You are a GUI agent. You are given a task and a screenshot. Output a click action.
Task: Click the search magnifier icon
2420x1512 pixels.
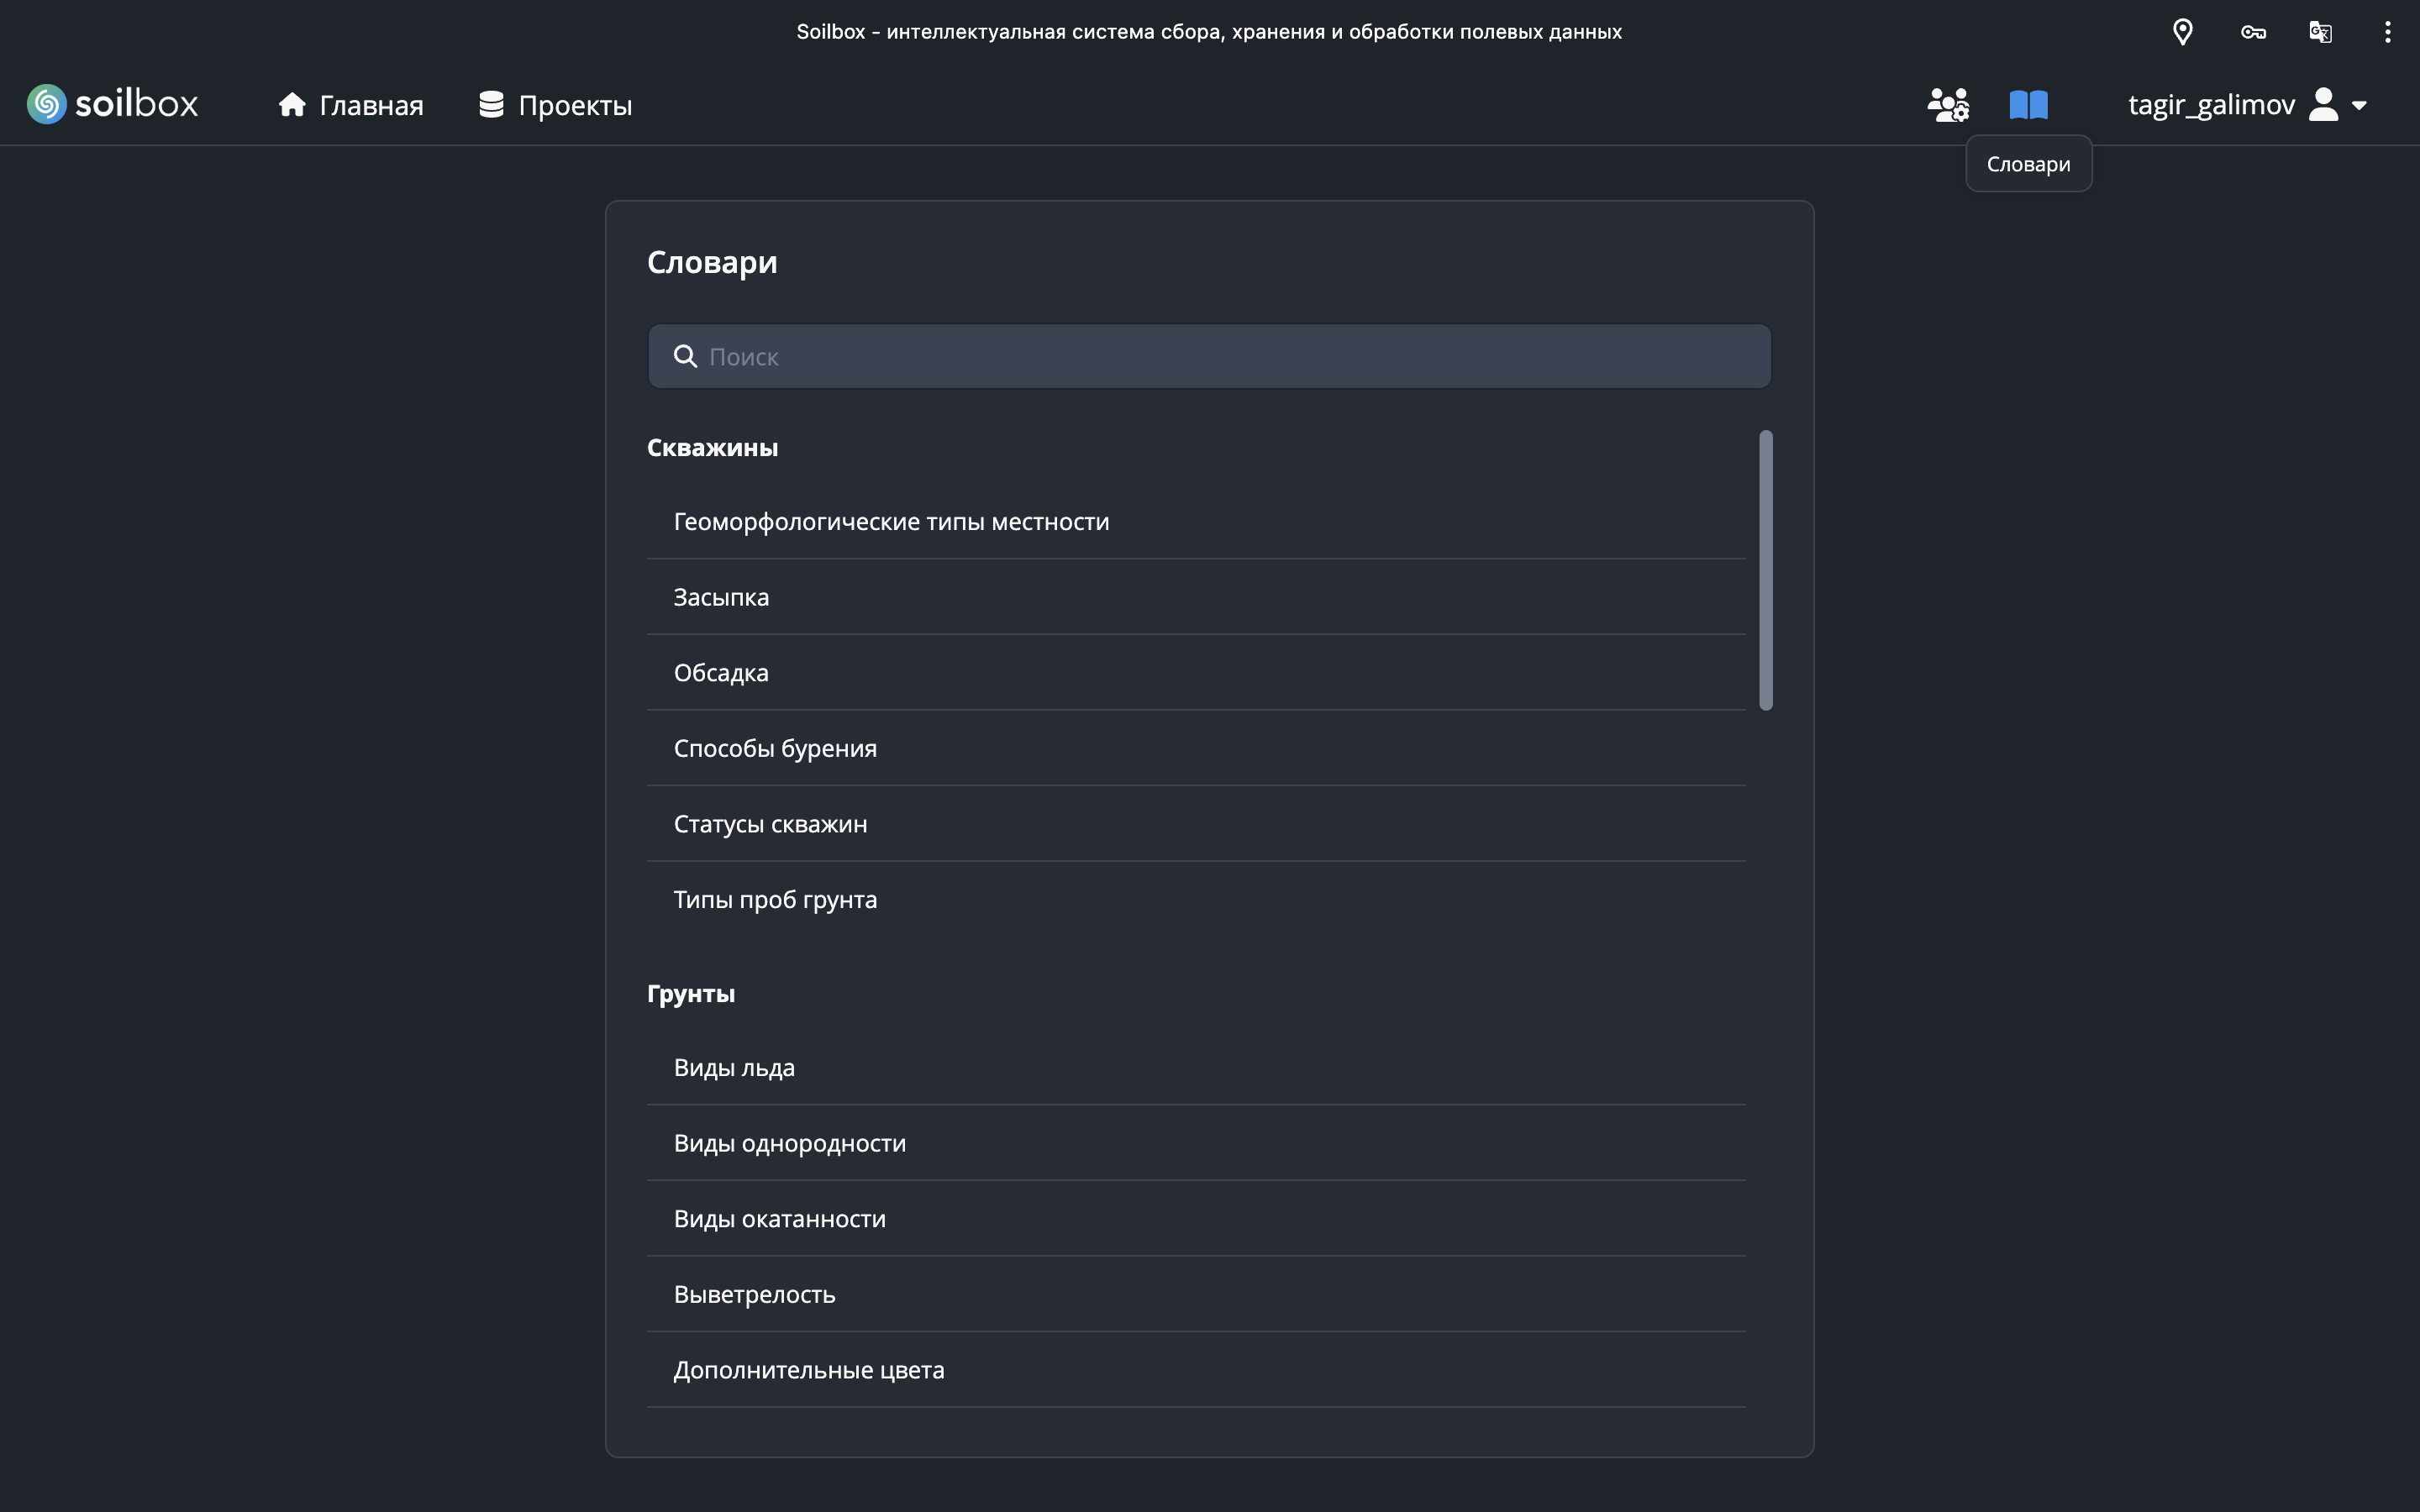coord(685,356)
